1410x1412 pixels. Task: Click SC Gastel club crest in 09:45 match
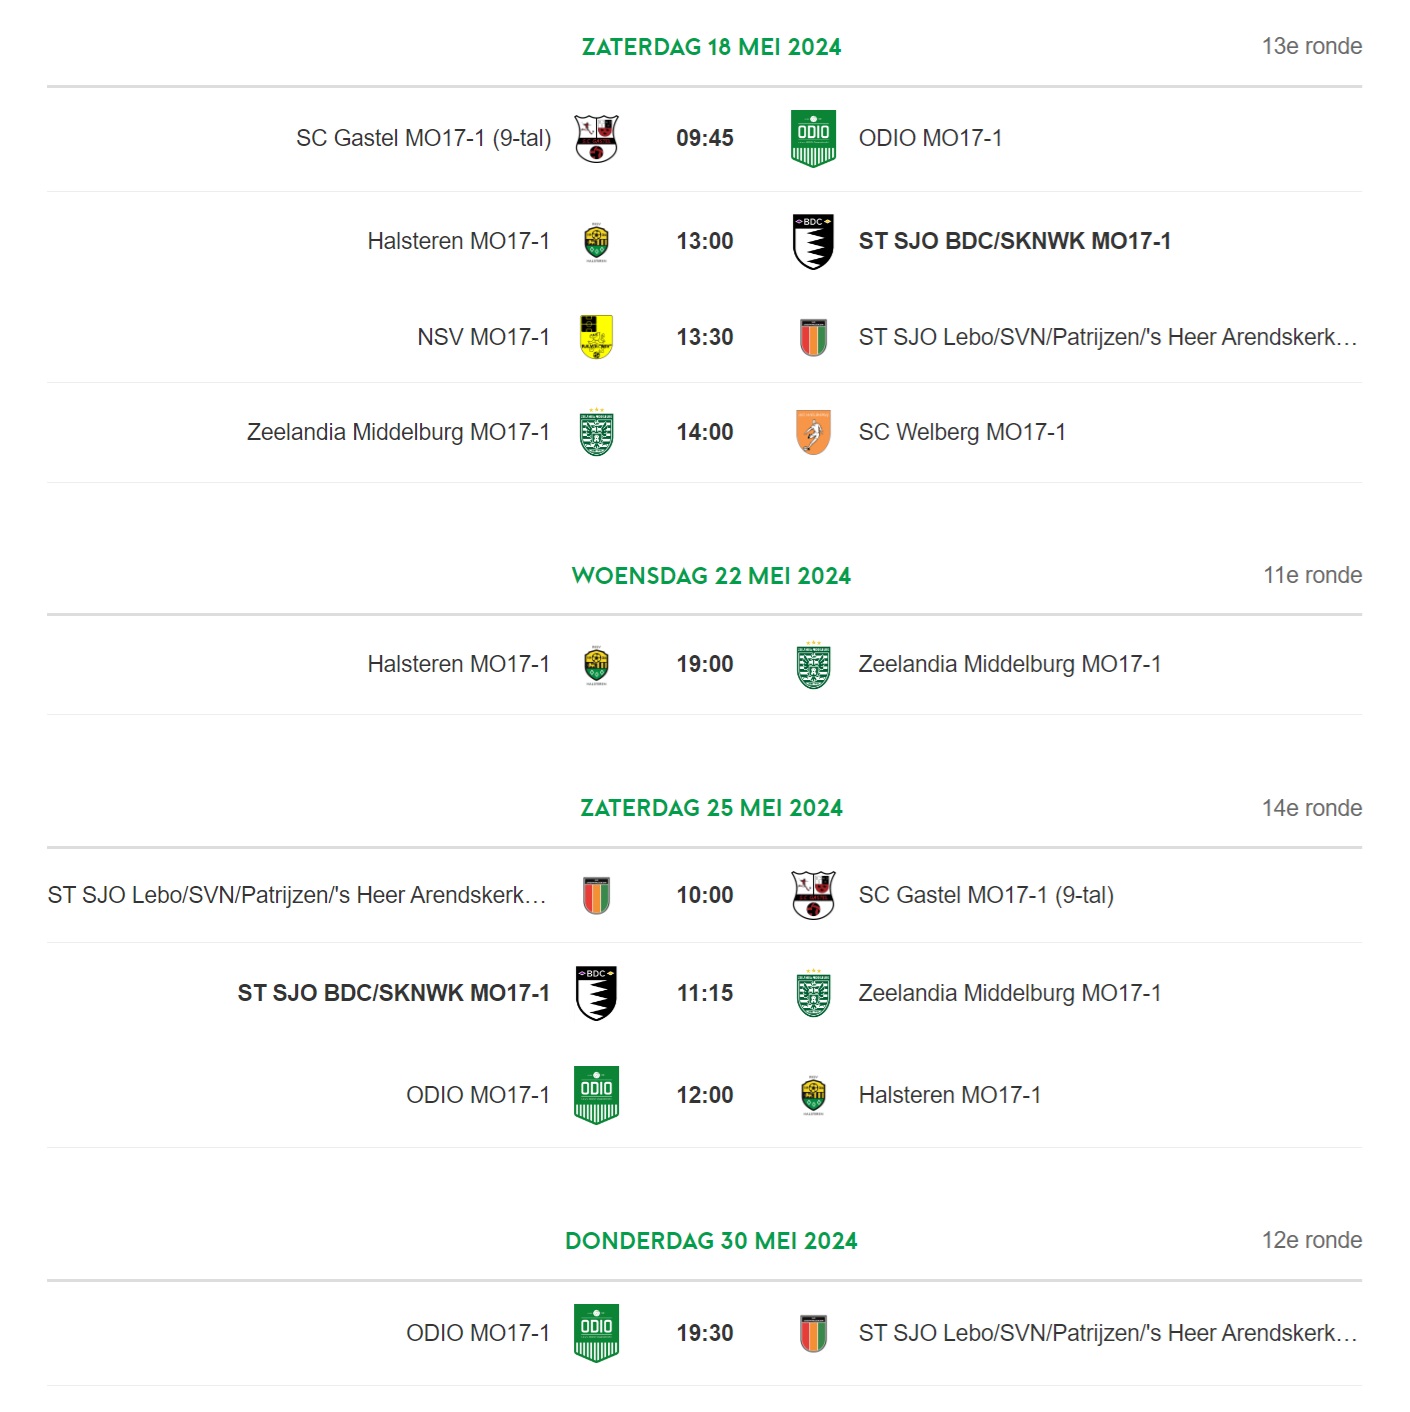point(596,138)
